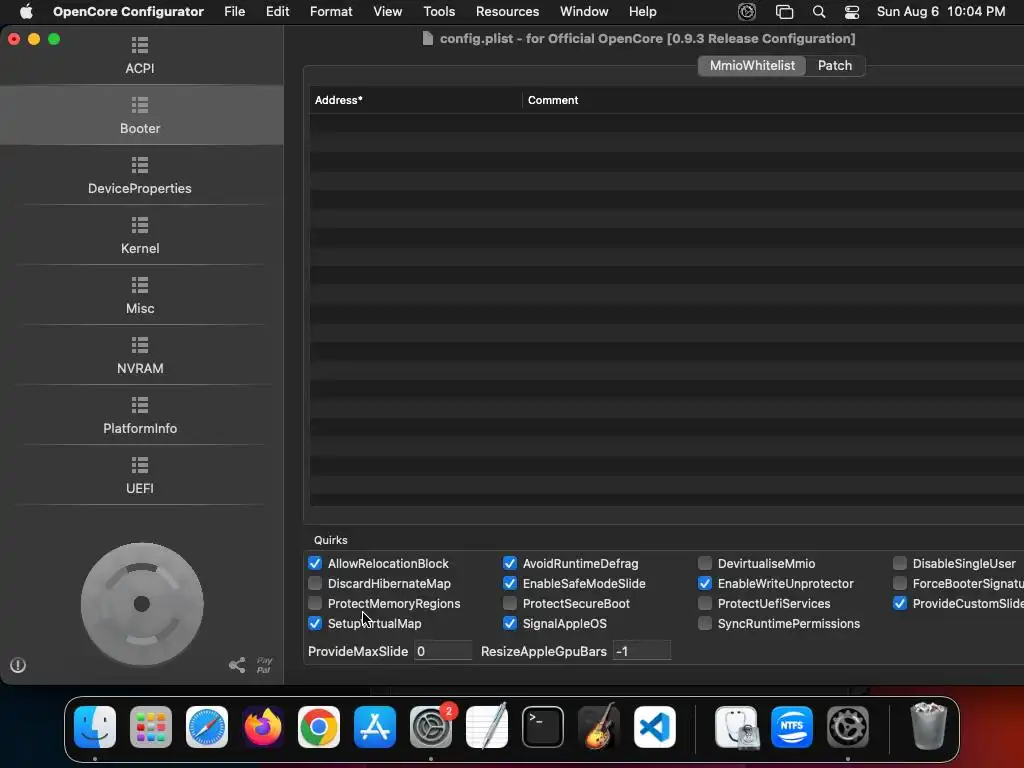The height and width of the screenshot is (768, 1024).
Task: Open TextEdit from the Dock
Action: [487, 727]
